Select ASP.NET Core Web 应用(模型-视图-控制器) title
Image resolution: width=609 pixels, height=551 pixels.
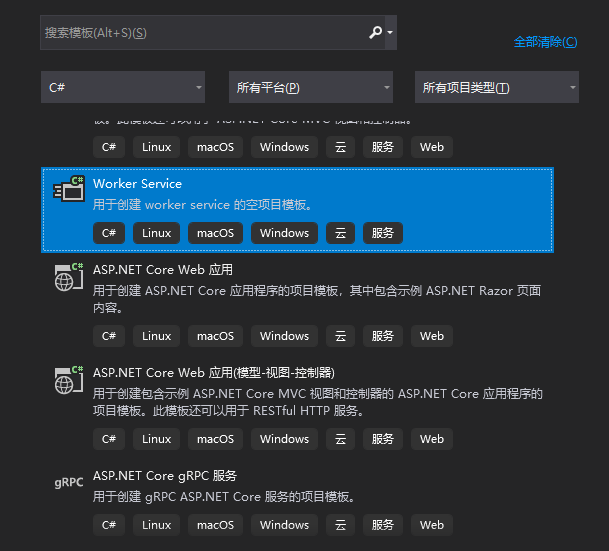click(x=214, y=373)
